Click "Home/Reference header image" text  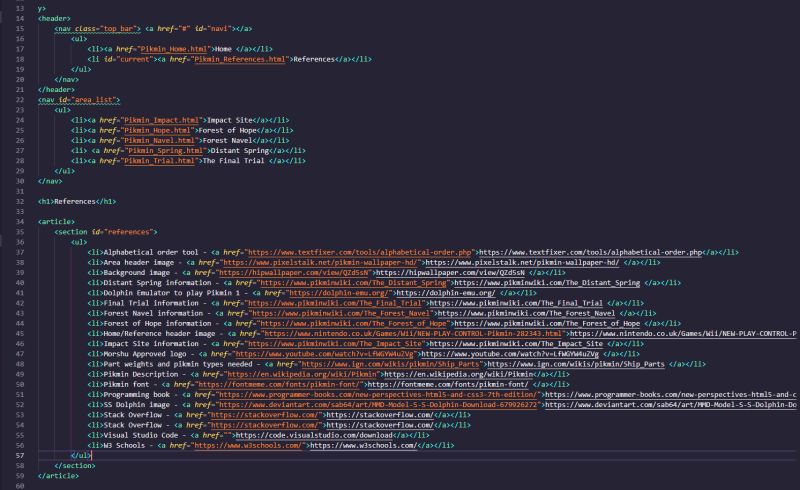pos(159,334)
